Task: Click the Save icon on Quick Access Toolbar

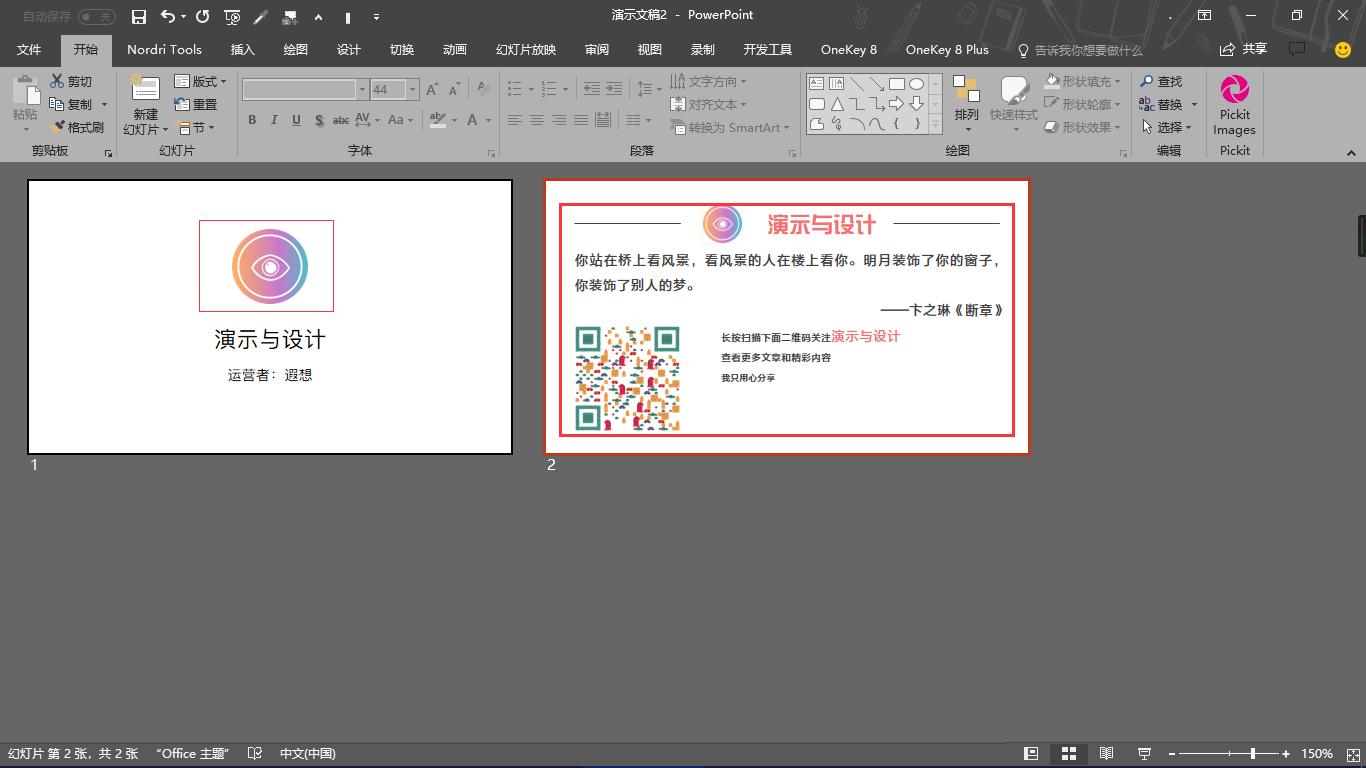Action: (138, 14)
